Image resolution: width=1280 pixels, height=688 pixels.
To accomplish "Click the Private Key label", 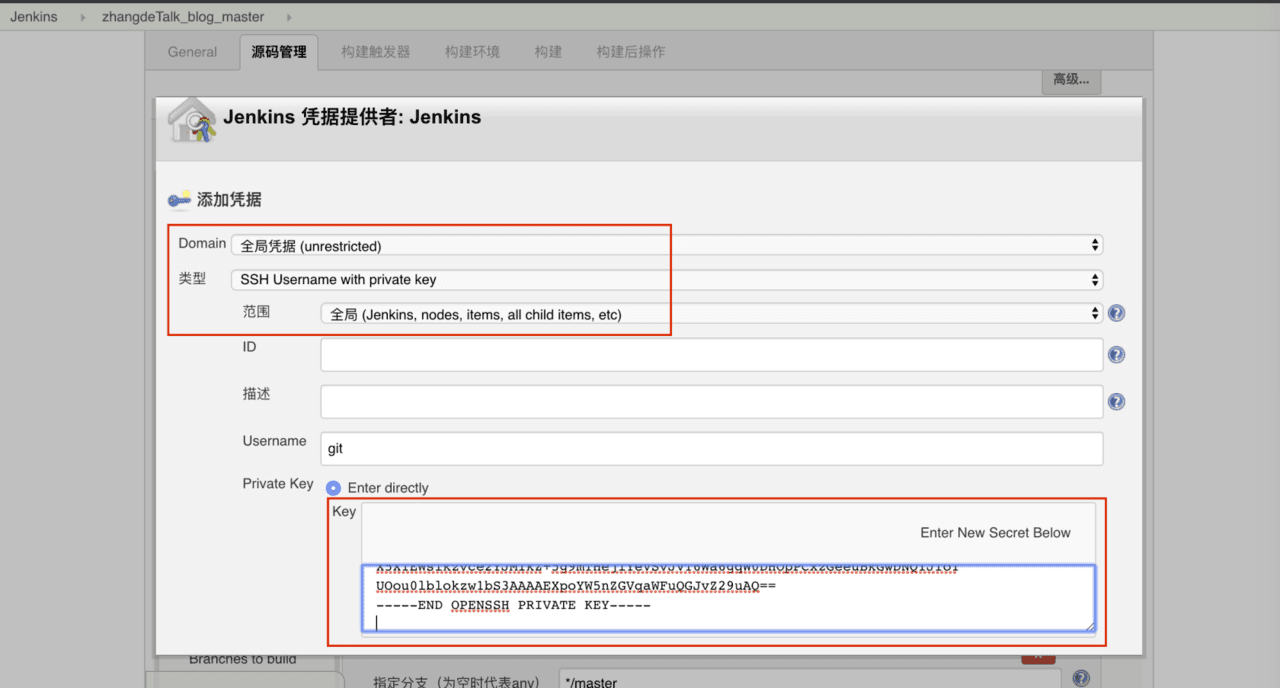I will 278,484.
